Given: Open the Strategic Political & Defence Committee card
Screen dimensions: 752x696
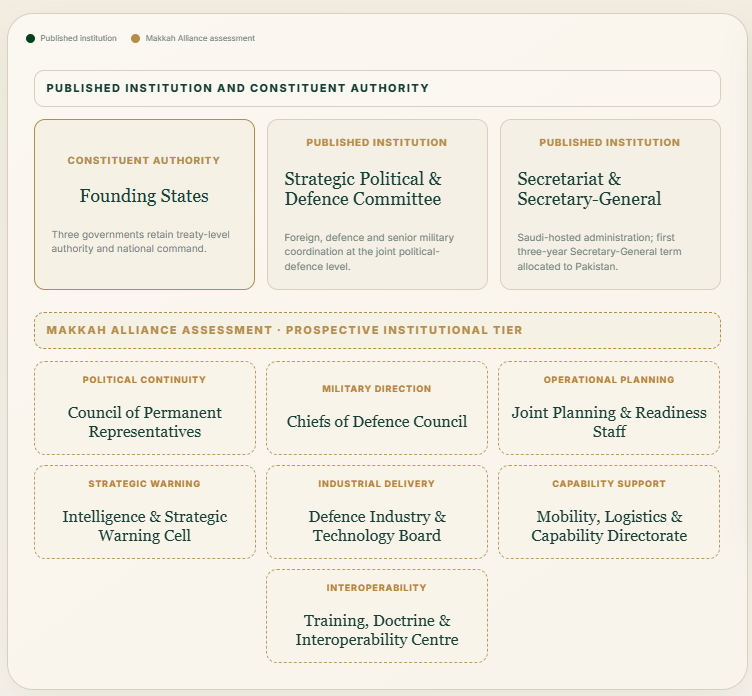Looking at the screenshot, I should pyautogui.click(x=377, y=204).
